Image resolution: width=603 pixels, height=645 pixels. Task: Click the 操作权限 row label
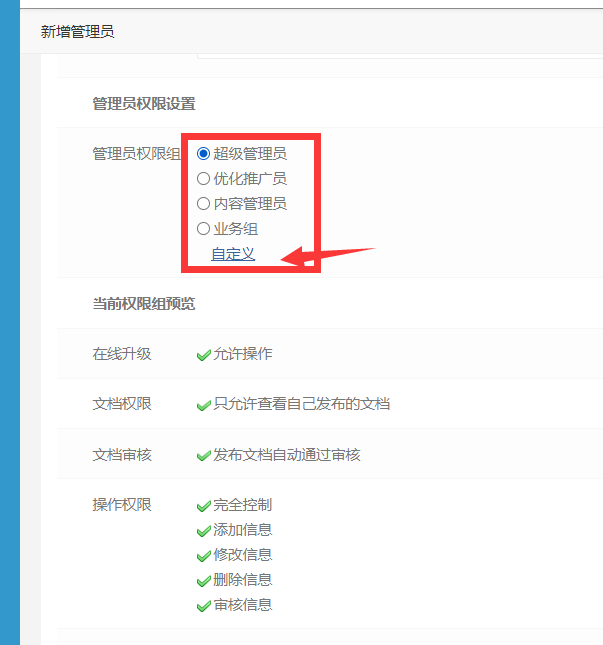coord(122,505)
